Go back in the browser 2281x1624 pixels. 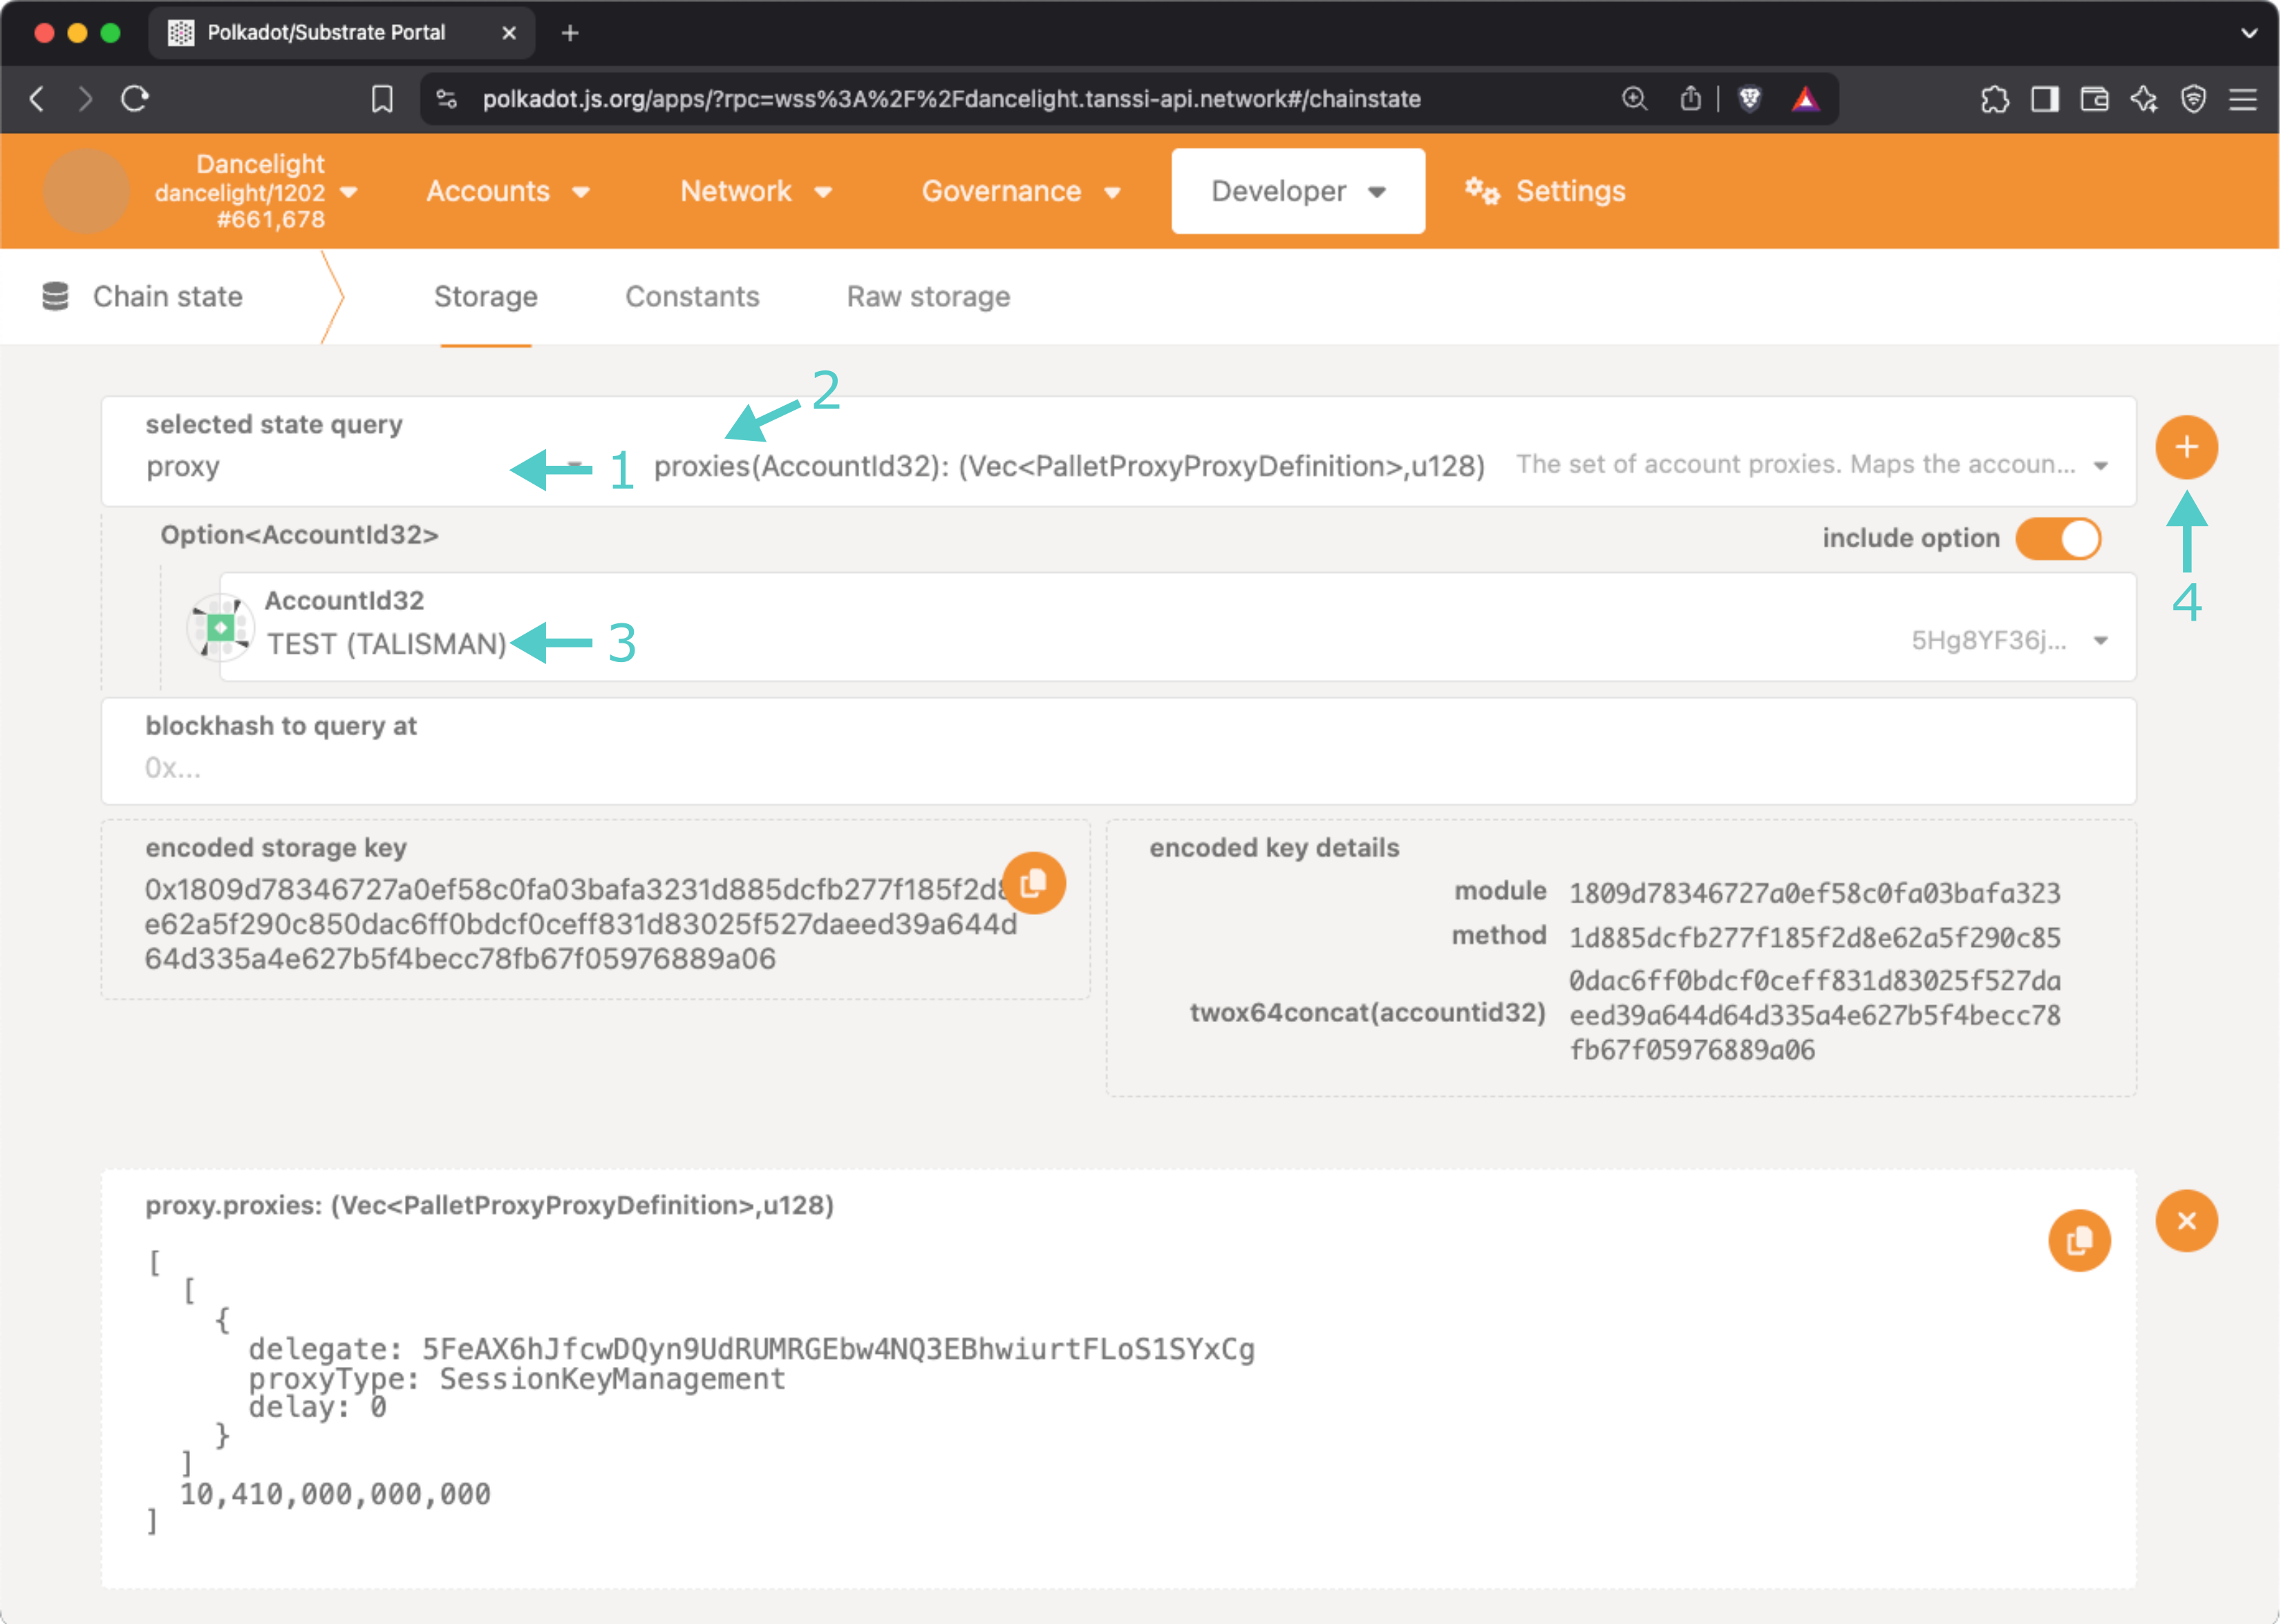coord(37,99)
